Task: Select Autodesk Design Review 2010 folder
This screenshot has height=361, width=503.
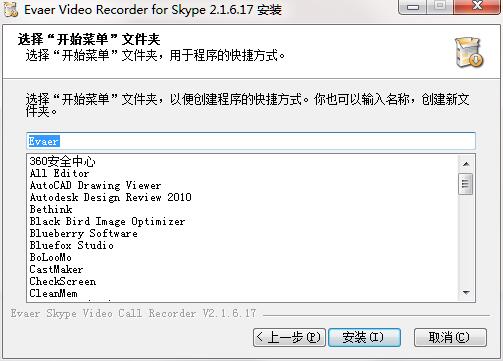Action: click(110, 197)
